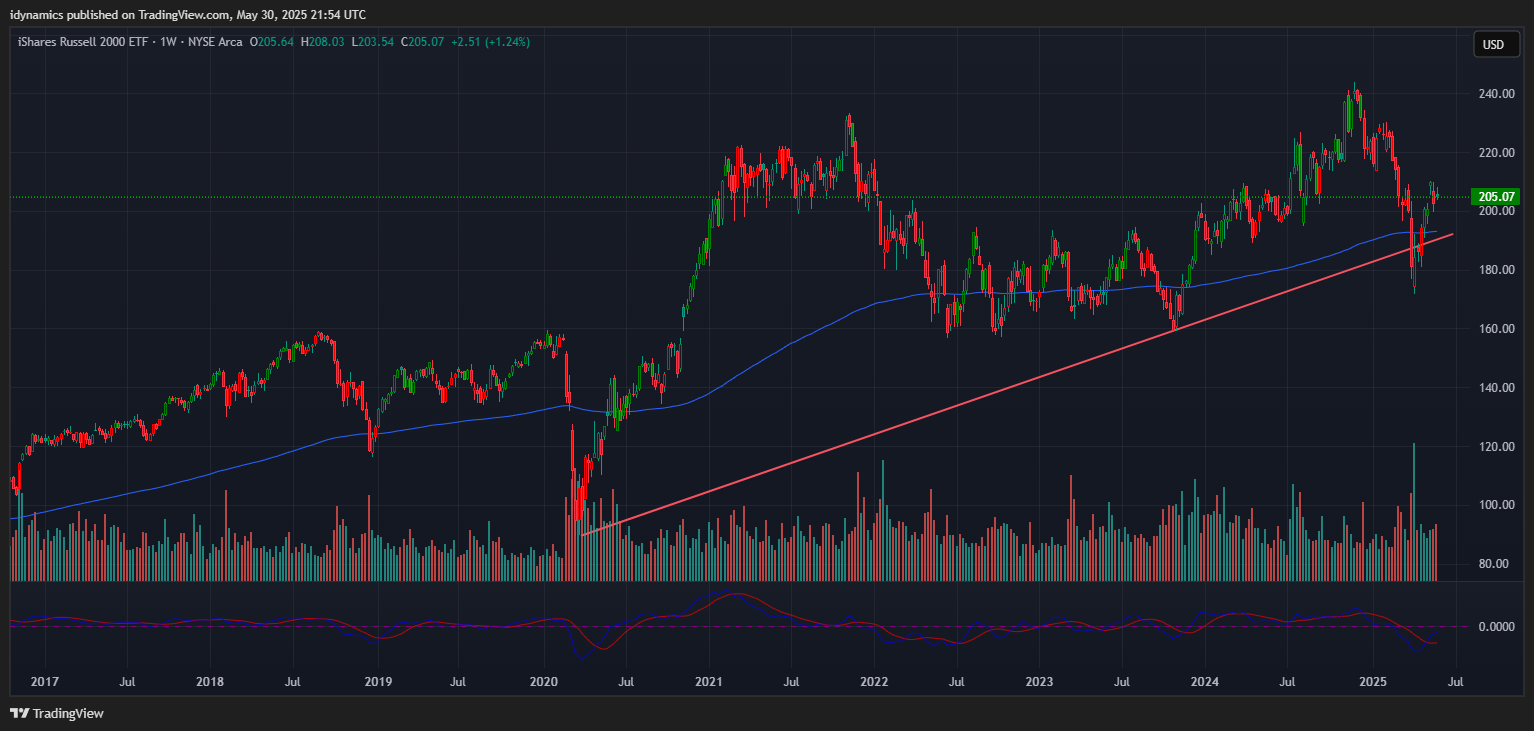Click the 2021 time axis label
Image resolution: width=1534 pixels, height=731 pixels.
pyautogui.click(x=709, y=683)
